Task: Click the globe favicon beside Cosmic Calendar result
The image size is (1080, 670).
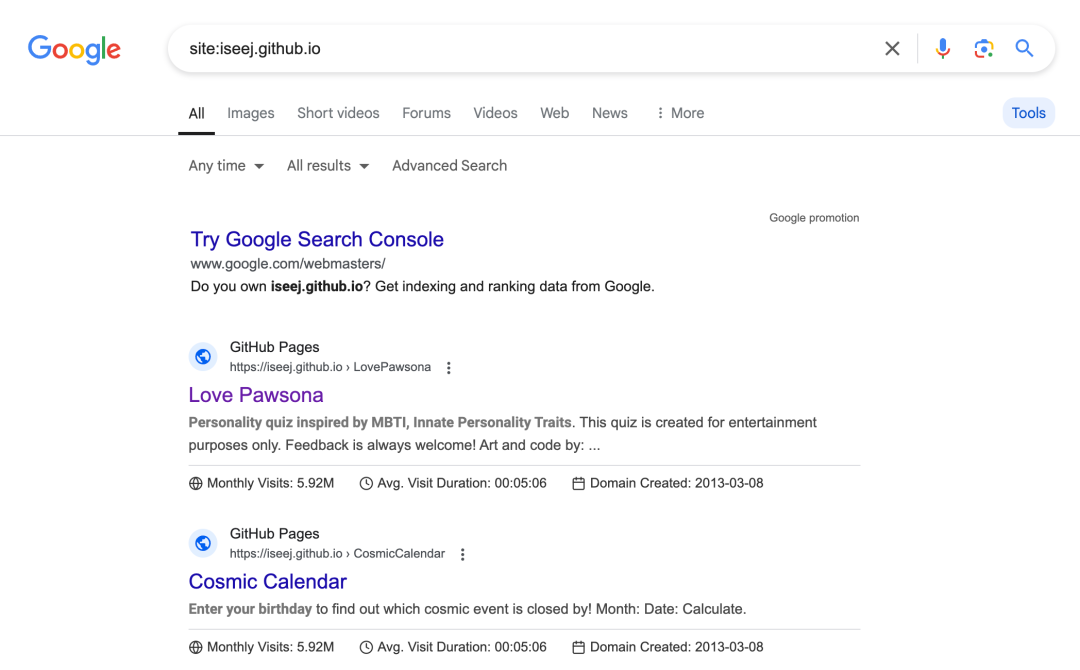Action: pos(202,543)
